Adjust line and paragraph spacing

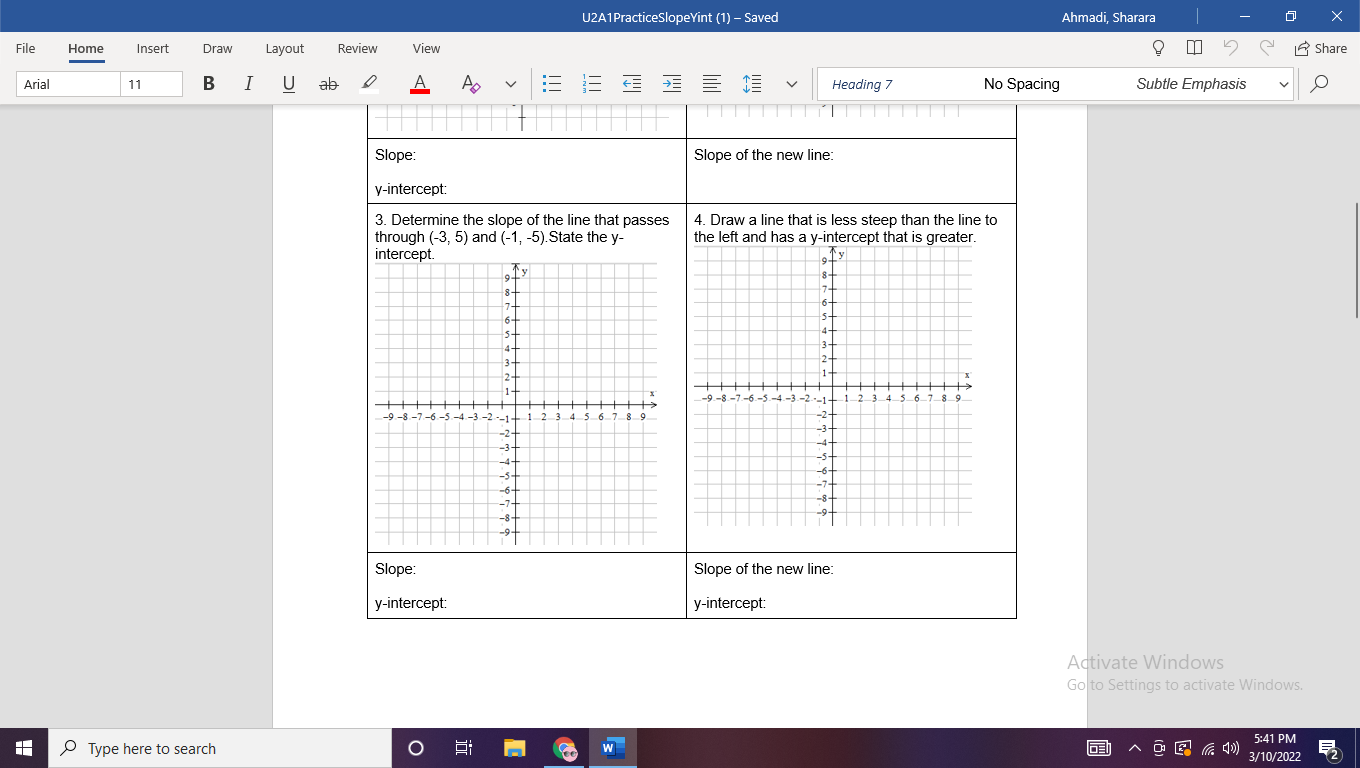[751, 84]
